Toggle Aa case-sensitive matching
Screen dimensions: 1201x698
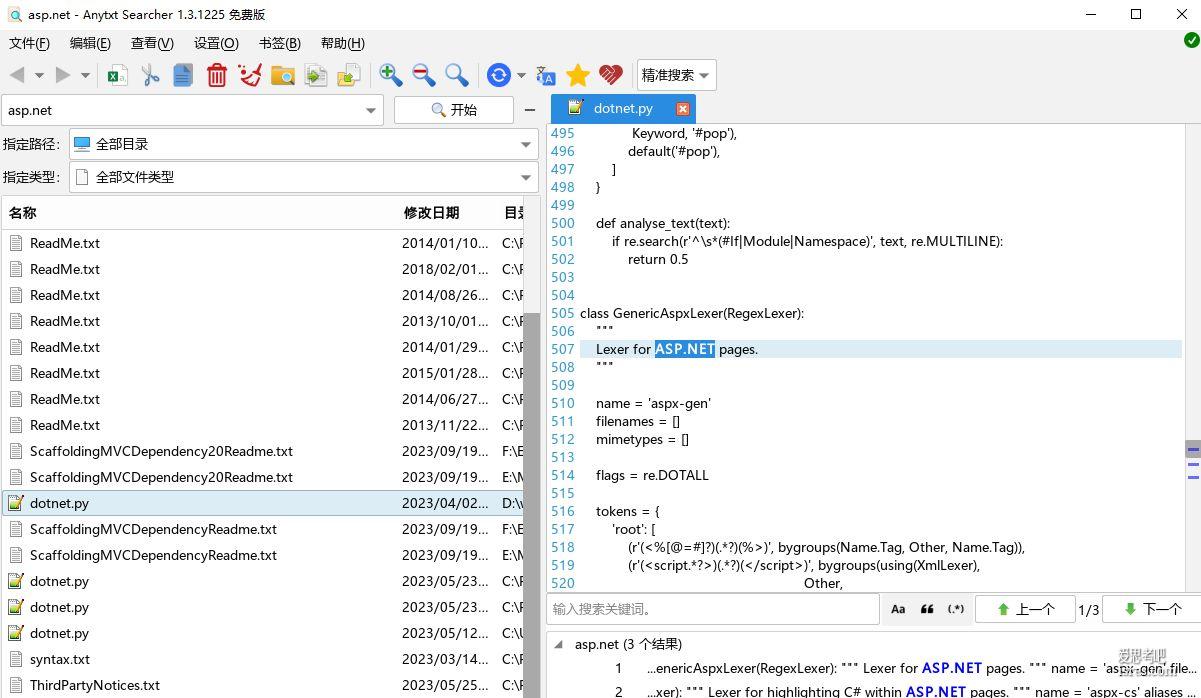[898, 609]
